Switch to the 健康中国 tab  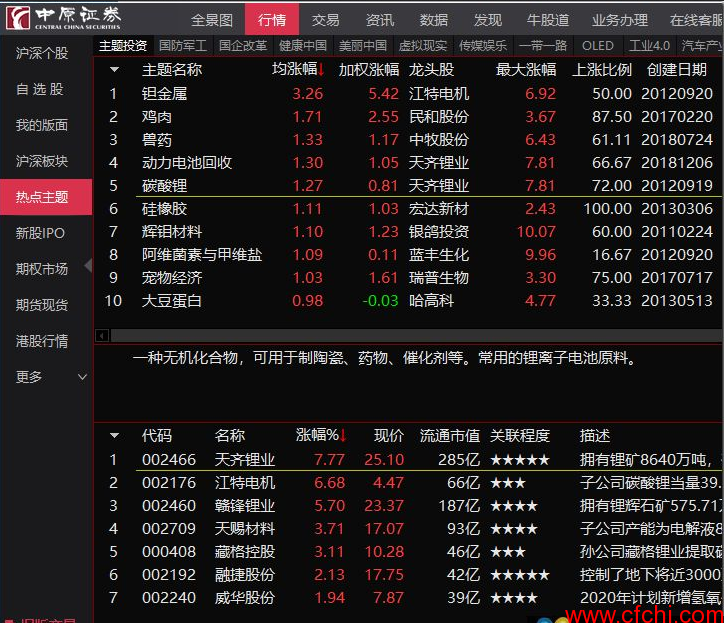tap(303, 46)
